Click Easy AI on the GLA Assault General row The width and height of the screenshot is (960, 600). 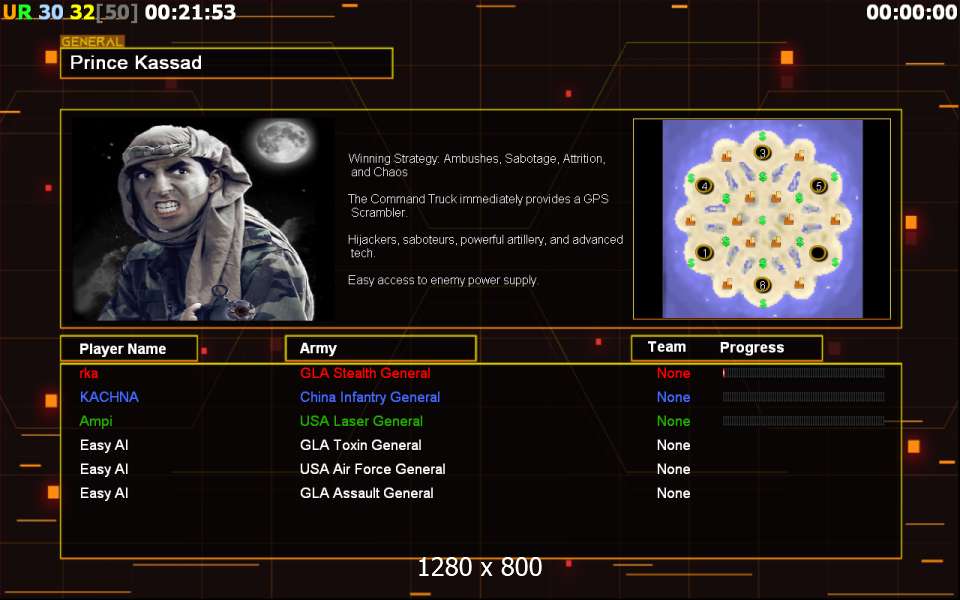pyautogui.click(x=104, y=493)
